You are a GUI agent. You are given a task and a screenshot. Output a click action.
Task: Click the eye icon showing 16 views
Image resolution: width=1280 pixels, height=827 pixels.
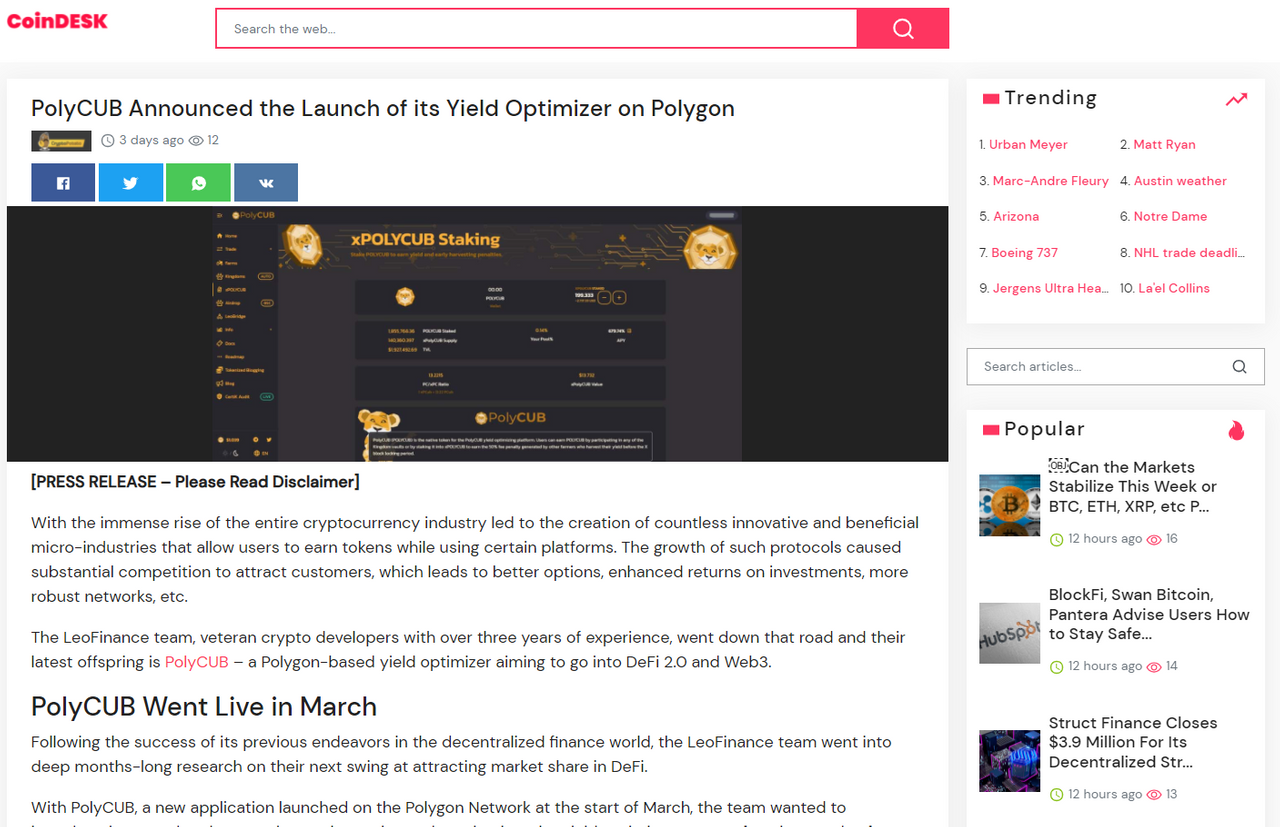(x=1153, y=539)
